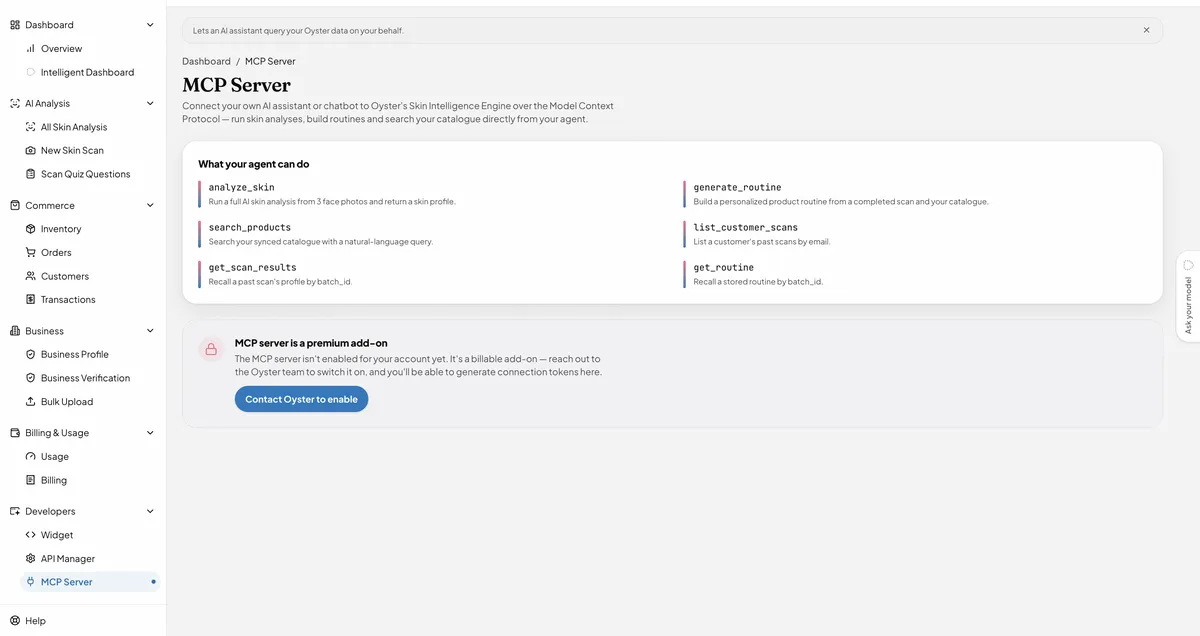Click the Usage gauge icon
This screenshot has width=1200, height=636.
click(30, 456)
